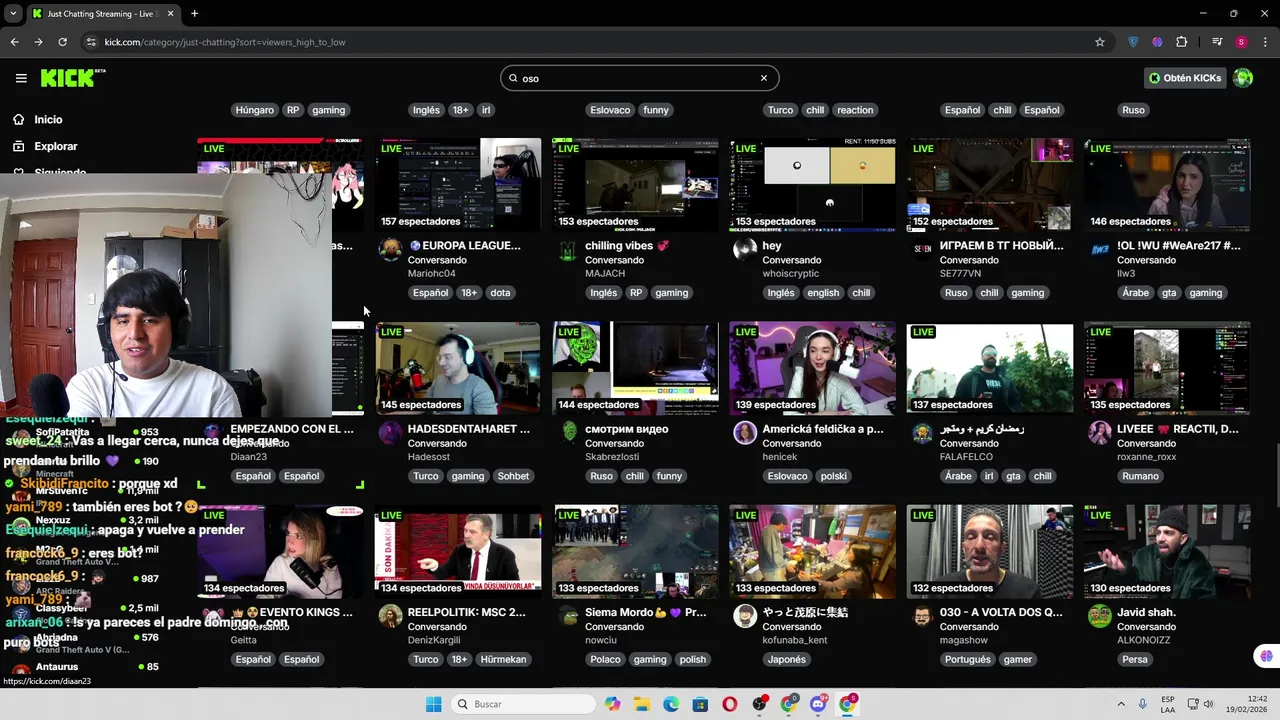
Task: Open MAJACH channel name link
Action: pos(605,274)
